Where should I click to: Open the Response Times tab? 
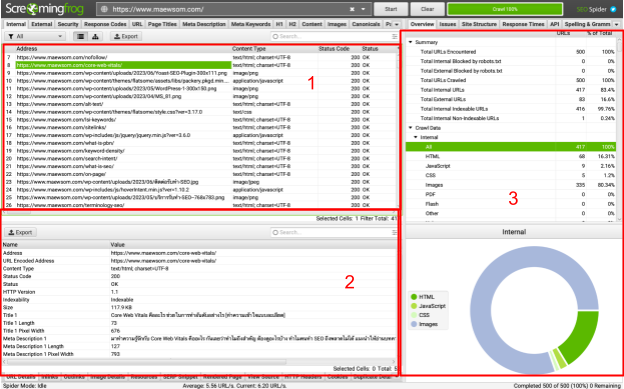pos(523,24)
